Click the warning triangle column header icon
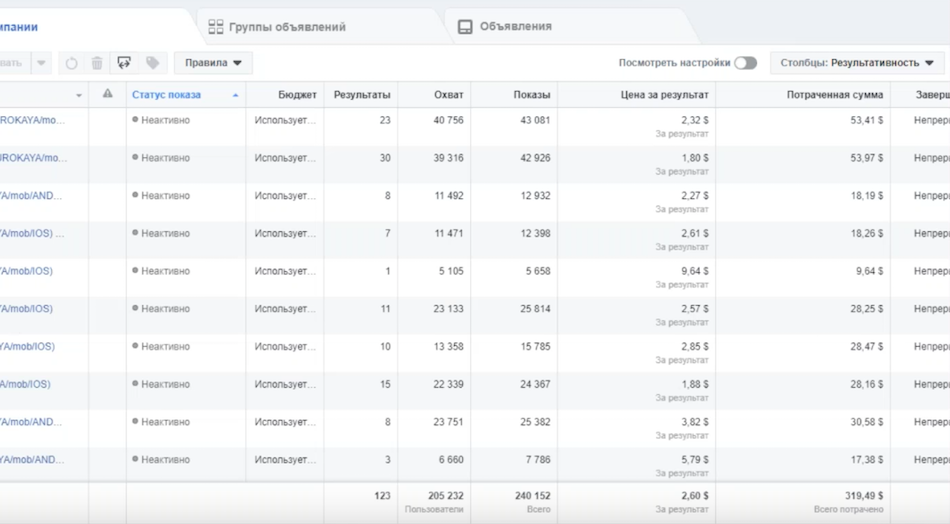950x524 pixels. pos(107,94)
